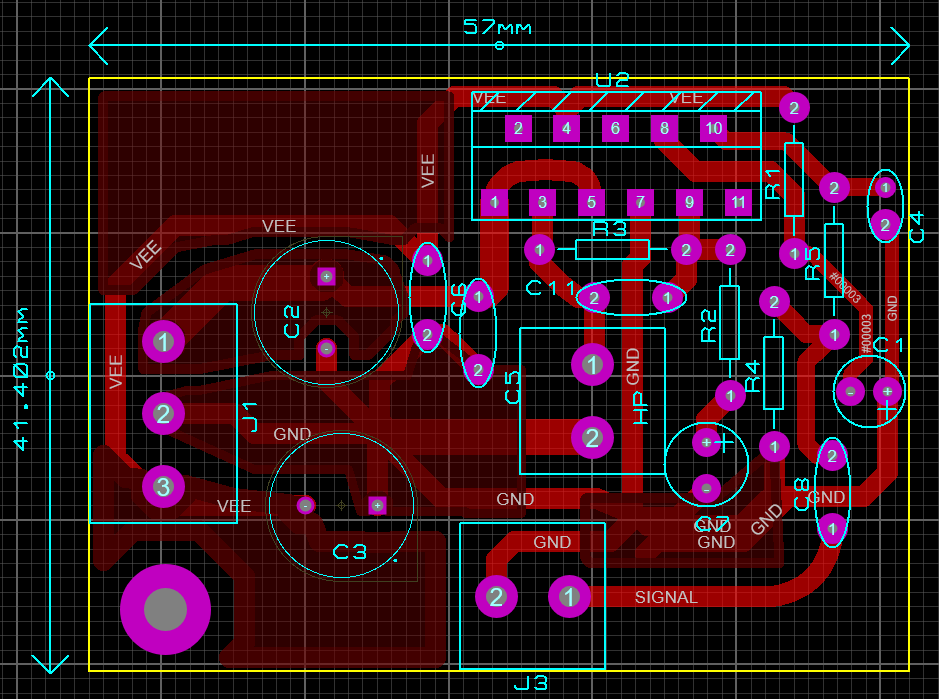Select pad 7 of IC U2

pyautogui.click(x=640, y=202)
